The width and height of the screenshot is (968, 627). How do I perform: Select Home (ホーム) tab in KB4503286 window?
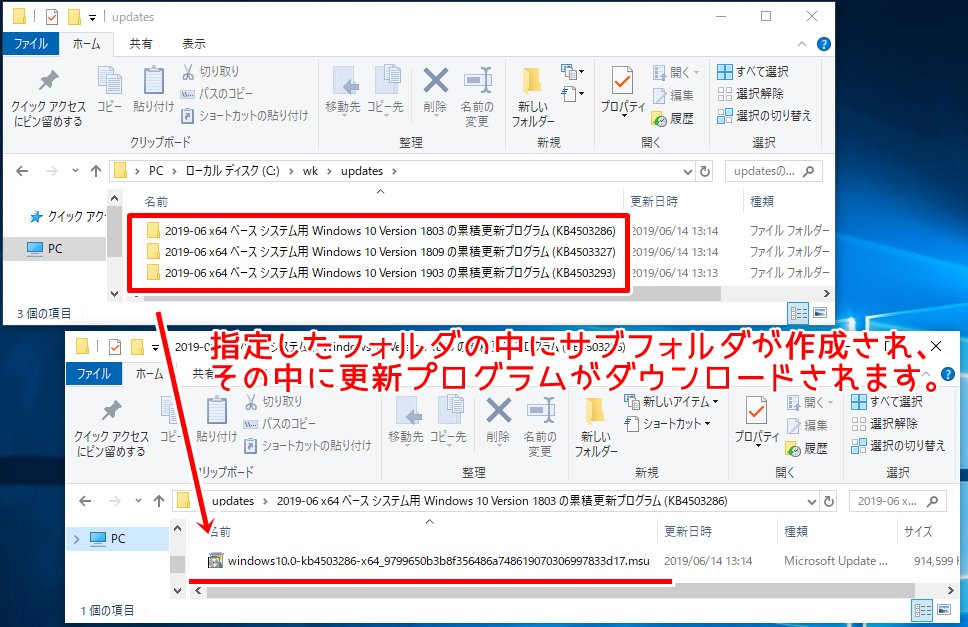(149, 374)
